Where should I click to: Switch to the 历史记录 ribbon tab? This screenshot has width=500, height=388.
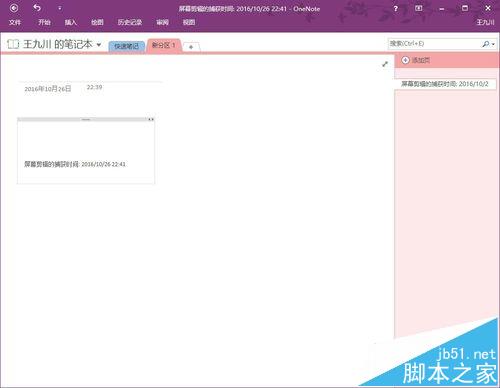(x=130, y=22)
